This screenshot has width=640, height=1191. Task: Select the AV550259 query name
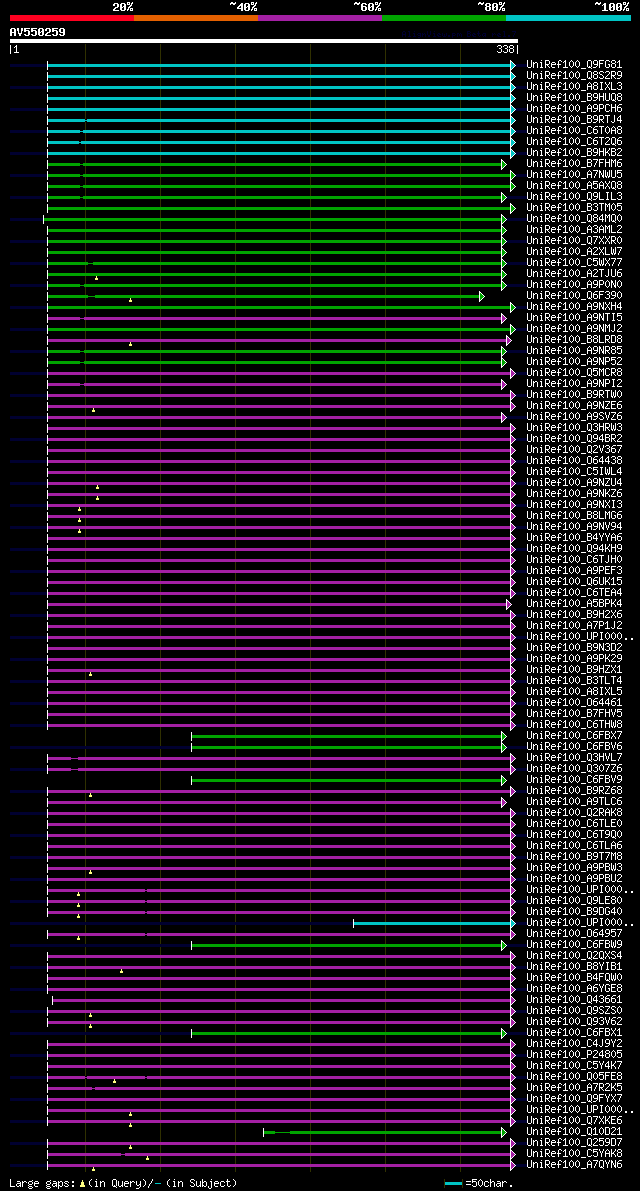click(x=37, y=32)
